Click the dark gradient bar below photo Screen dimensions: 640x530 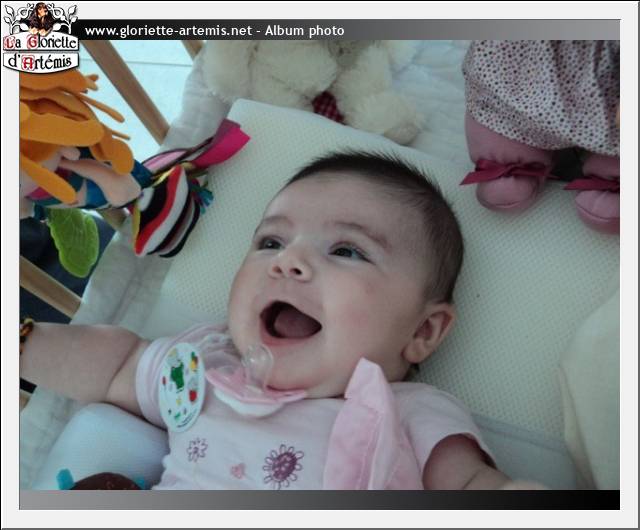tap(320, 499)
